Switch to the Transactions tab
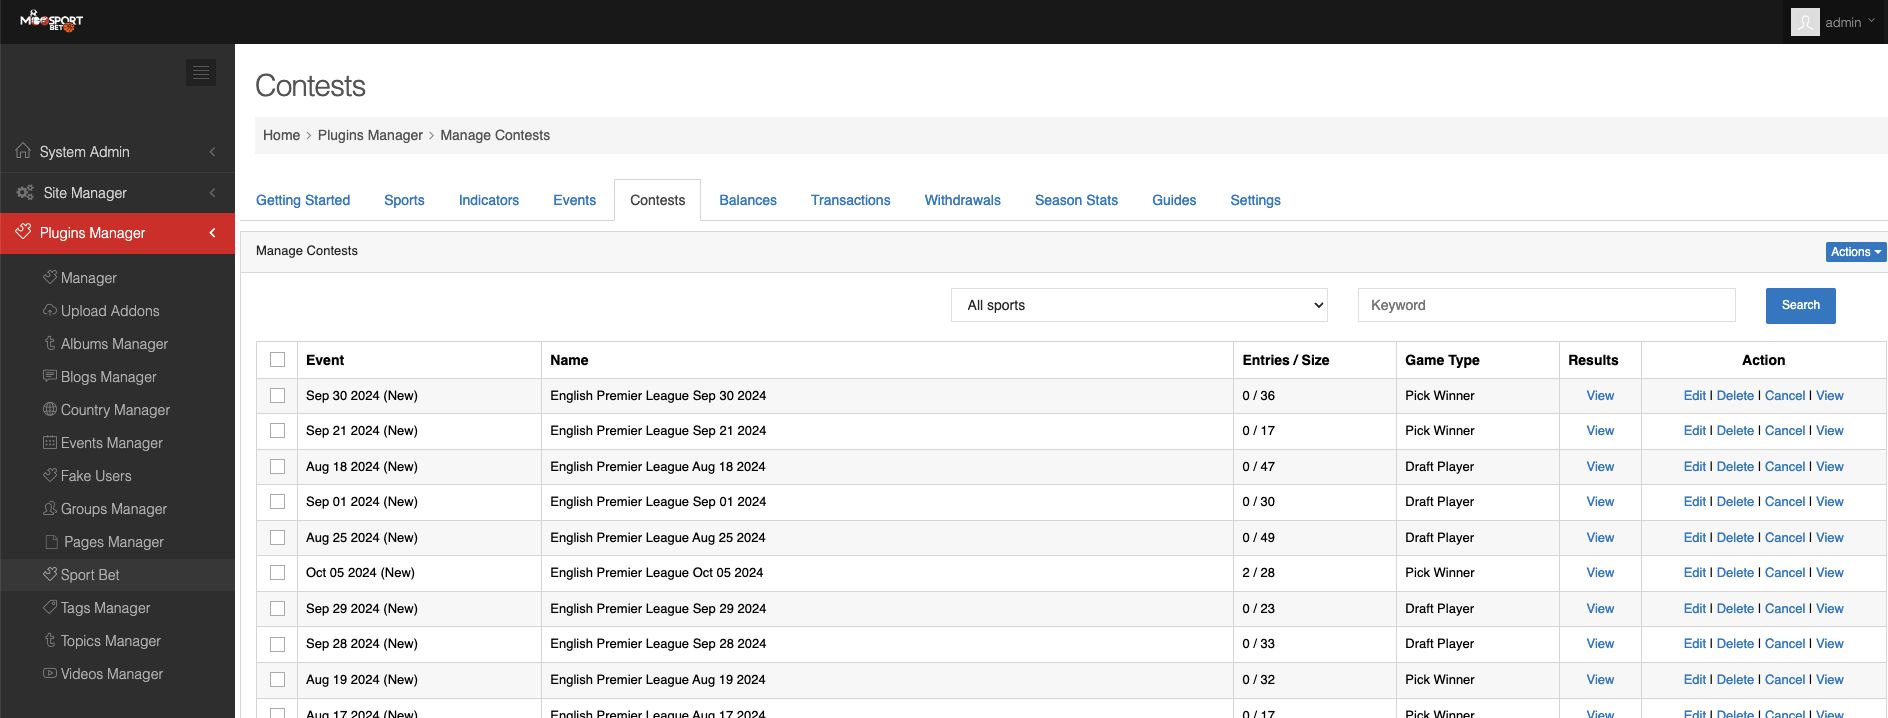1888x718 pixels. 851,200
